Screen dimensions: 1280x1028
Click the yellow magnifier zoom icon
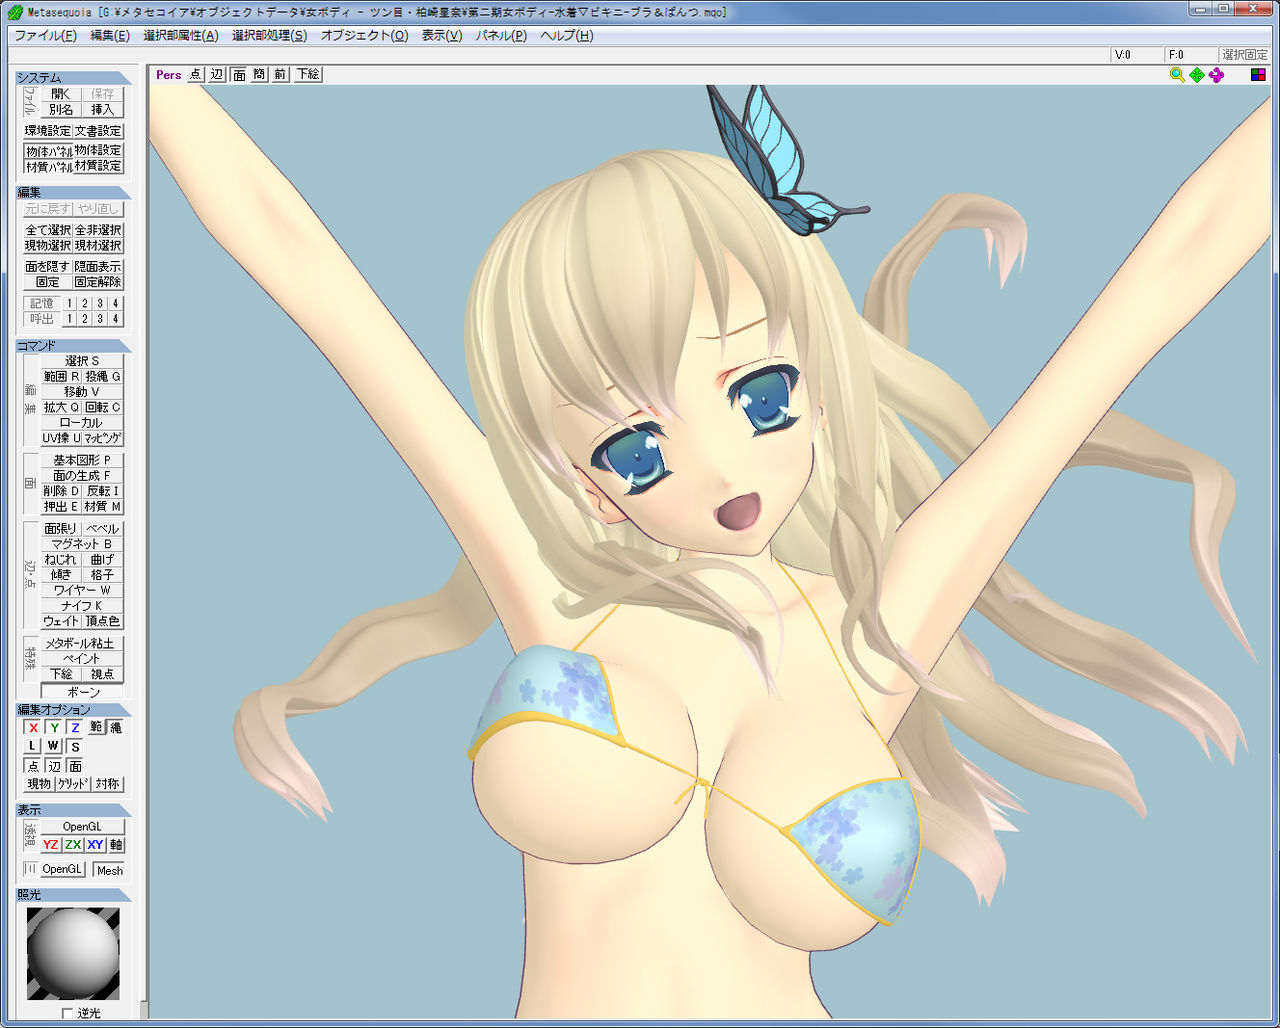(x=1177, y=75)
